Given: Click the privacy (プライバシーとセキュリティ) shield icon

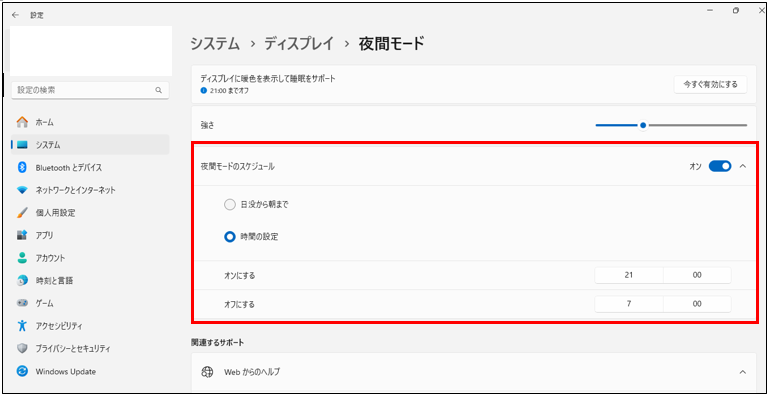Looking at the screenshot, I should click(22, 349).
